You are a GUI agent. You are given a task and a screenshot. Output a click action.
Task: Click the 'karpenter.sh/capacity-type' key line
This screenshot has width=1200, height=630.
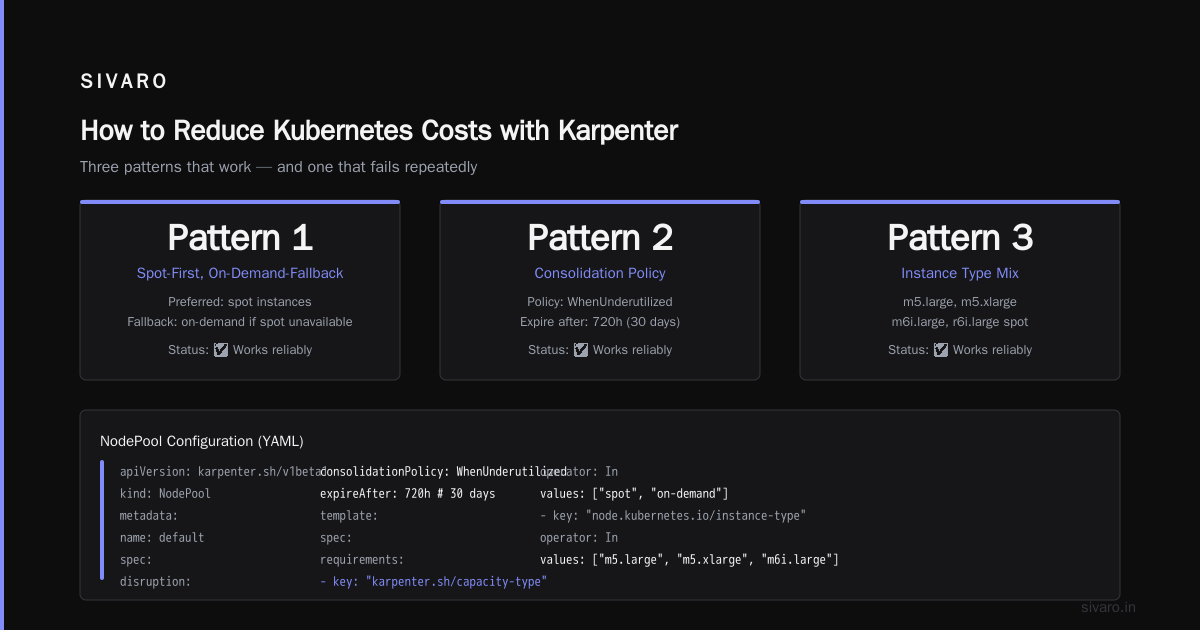click(433, 581)
